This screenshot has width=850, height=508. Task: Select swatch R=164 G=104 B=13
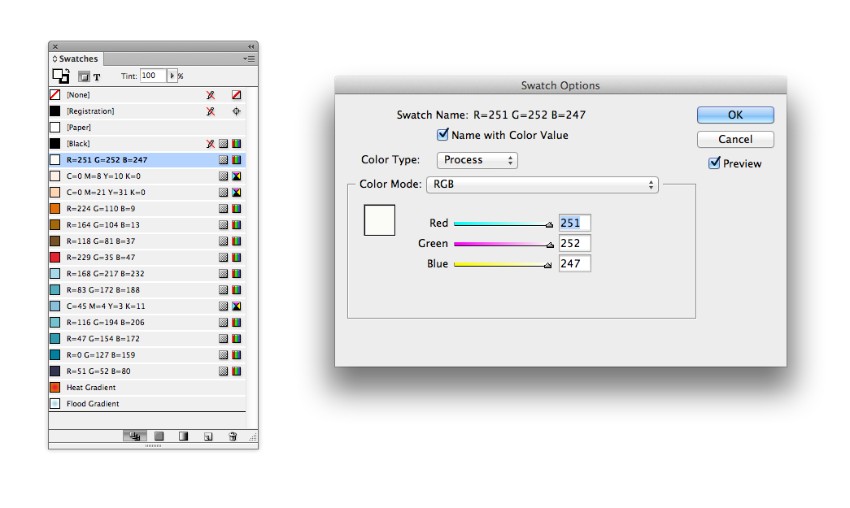click(x=147, y=225)
